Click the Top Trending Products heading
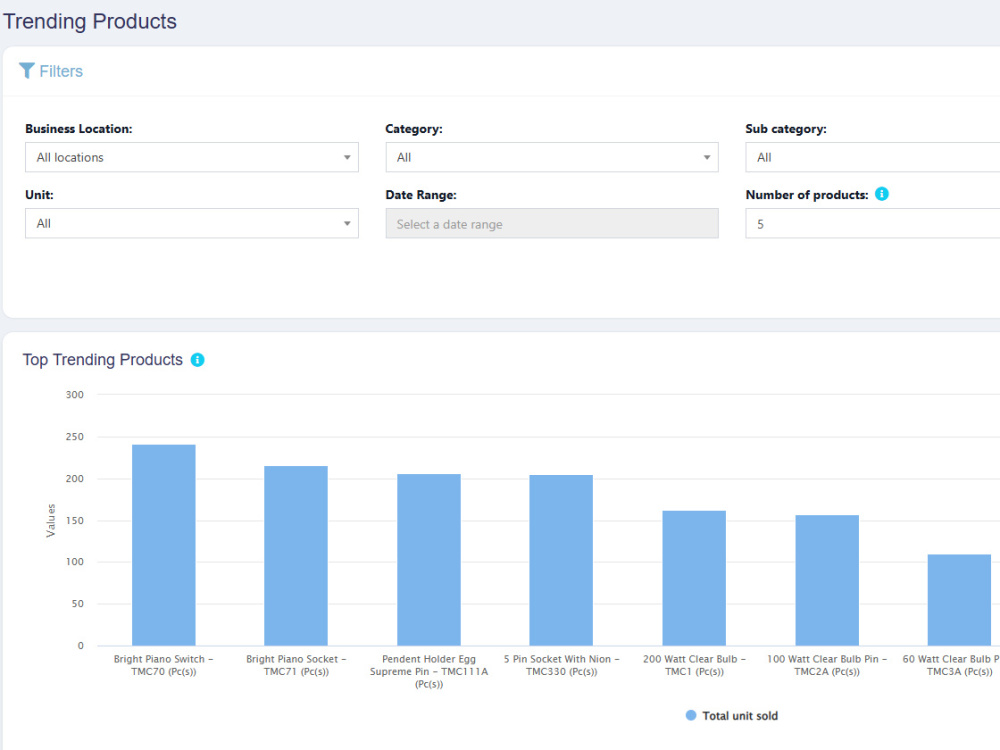The width and height of the screenshot is (1000, 750). point(103,360)
